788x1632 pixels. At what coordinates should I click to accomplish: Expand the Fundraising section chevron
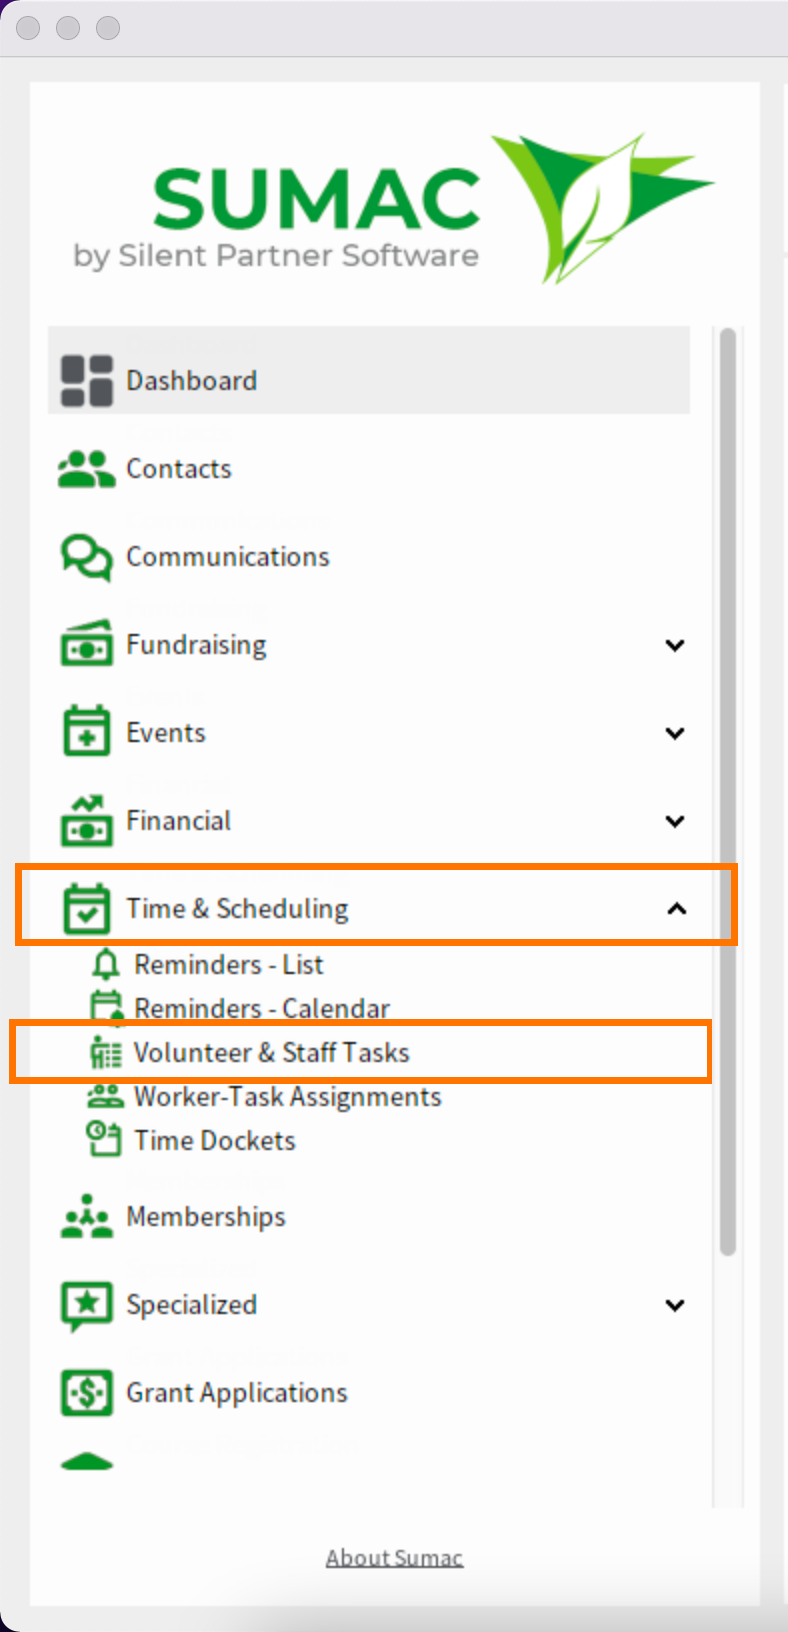click(675, 645)
